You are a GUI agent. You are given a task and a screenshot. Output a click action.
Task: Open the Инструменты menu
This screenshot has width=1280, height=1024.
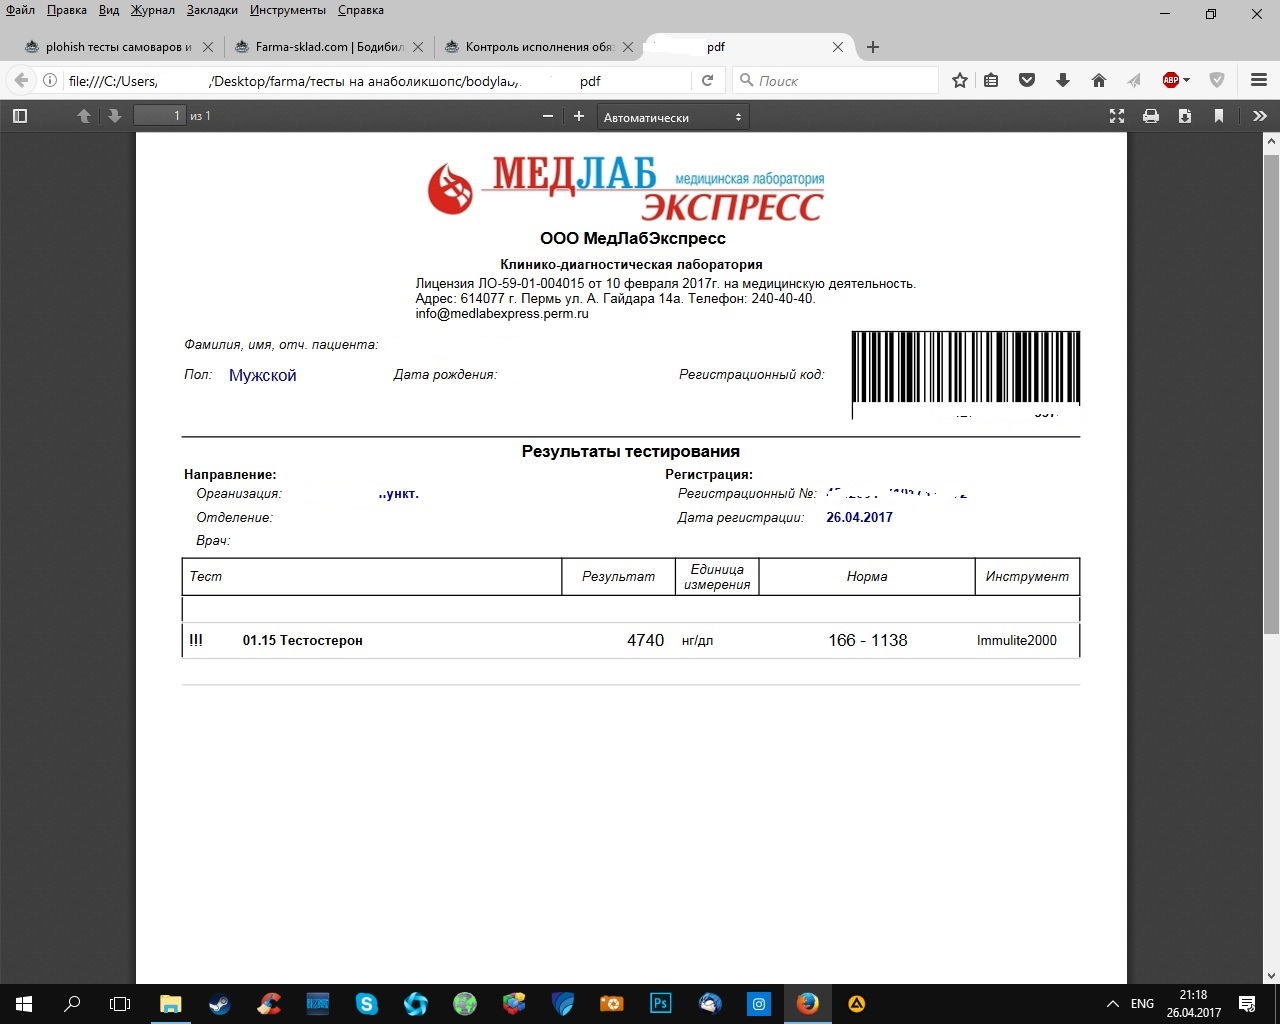point(287,10)
